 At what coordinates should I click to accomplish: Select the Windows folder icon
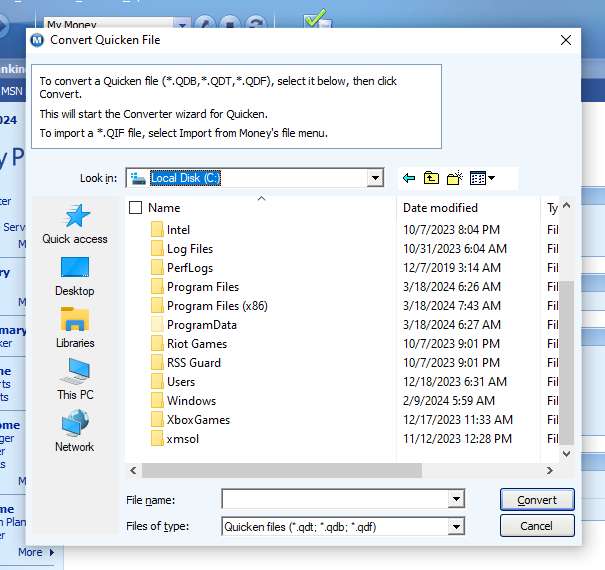(157, 401)
